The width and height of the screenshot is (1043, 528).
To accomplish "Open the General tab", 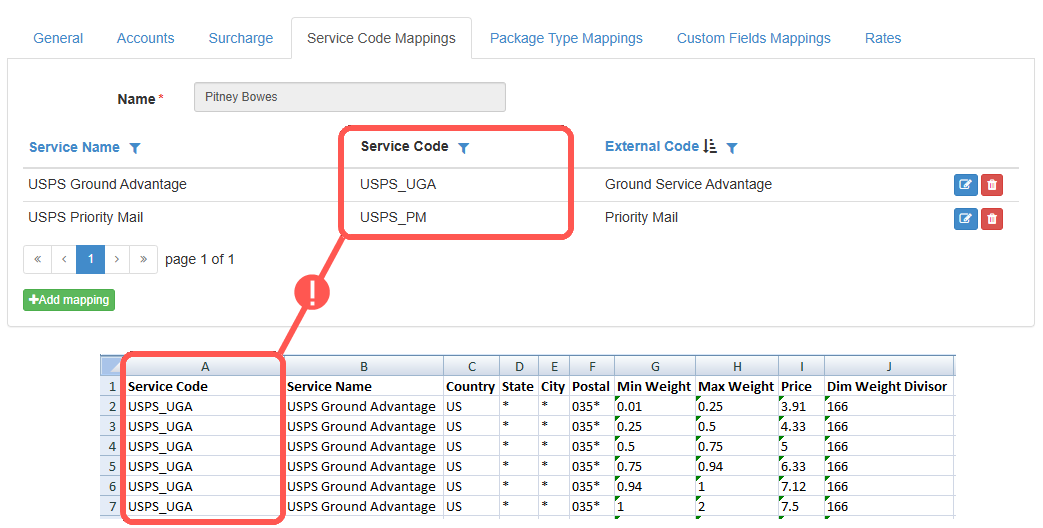I will click(x=58, y=39).
